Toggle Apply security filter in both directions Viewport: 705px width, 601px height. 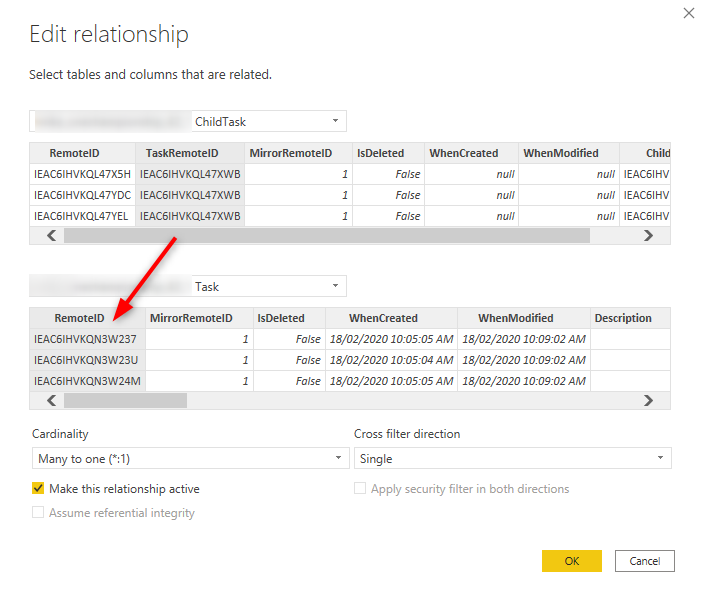pos(360,488)
